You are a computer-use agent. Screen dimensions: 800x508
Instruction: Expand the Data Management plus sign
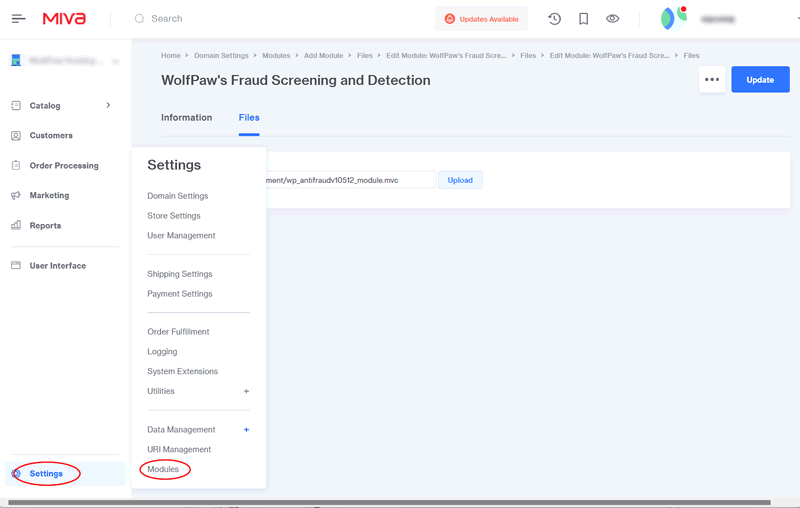[246, 429]
